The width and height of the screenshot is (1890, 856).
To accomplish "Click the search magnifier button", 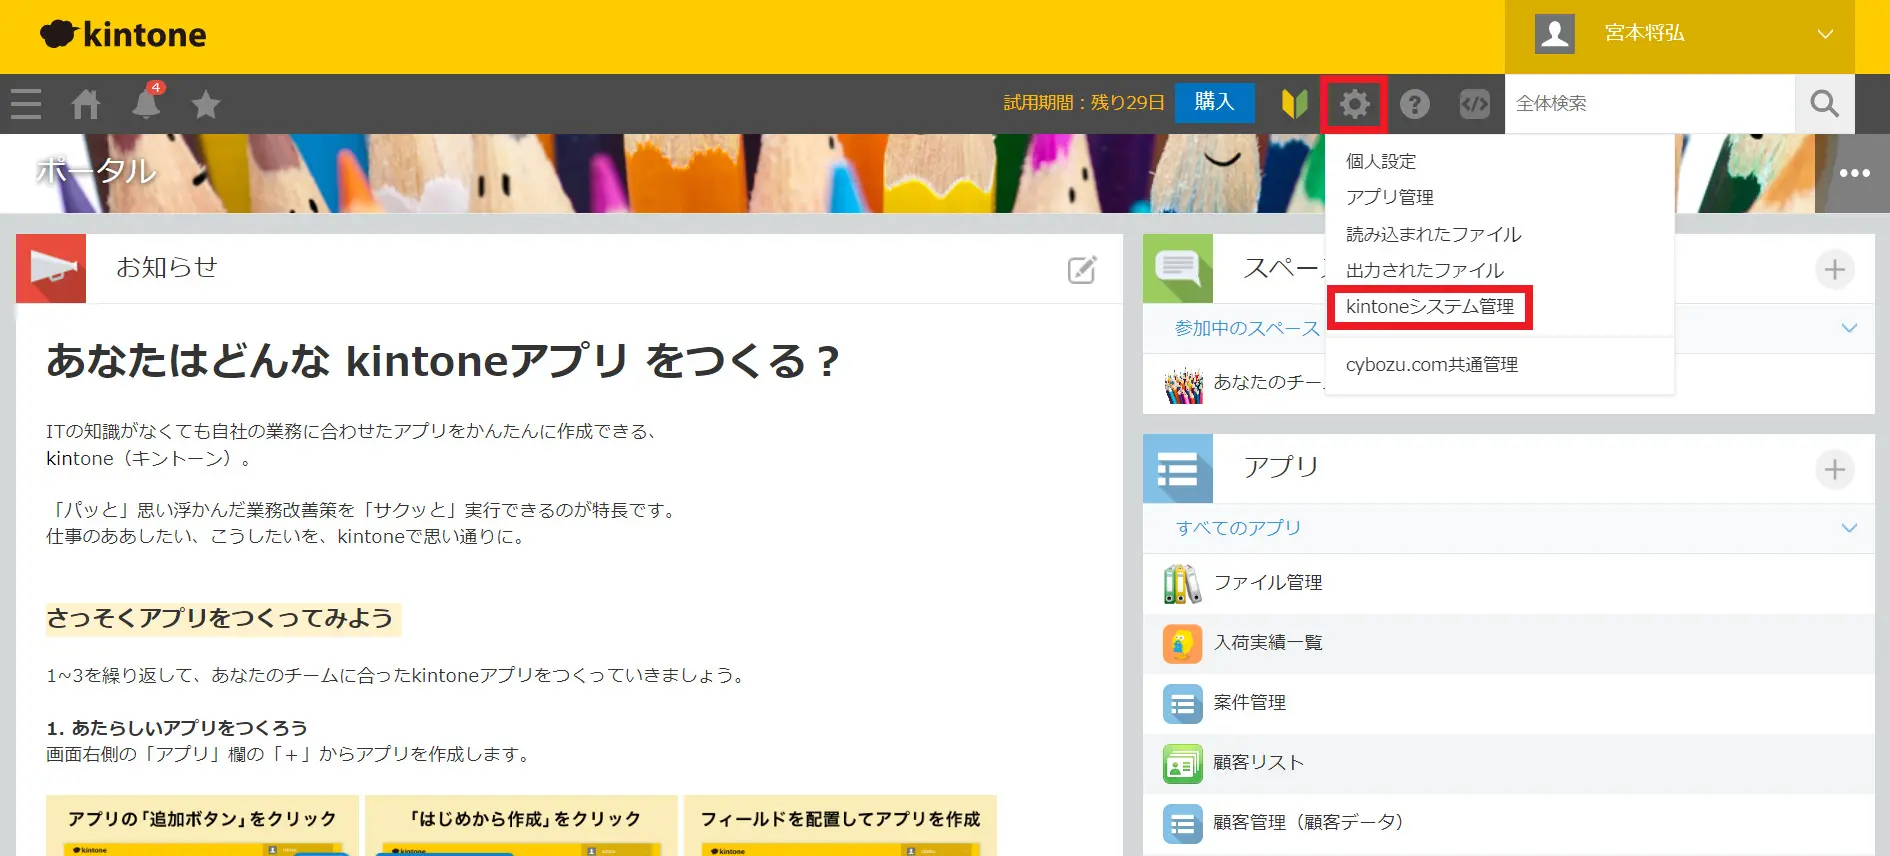I will click(x=1825, y=104).
